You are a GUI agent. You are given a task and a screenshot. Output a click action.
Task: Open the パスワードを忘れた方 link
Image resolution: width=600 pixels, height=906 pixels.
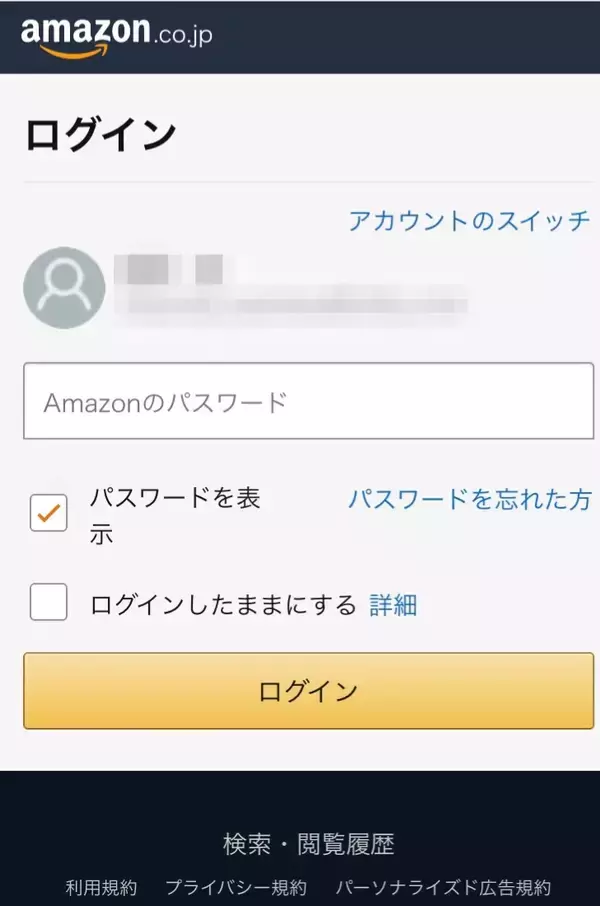click(469, 499)
